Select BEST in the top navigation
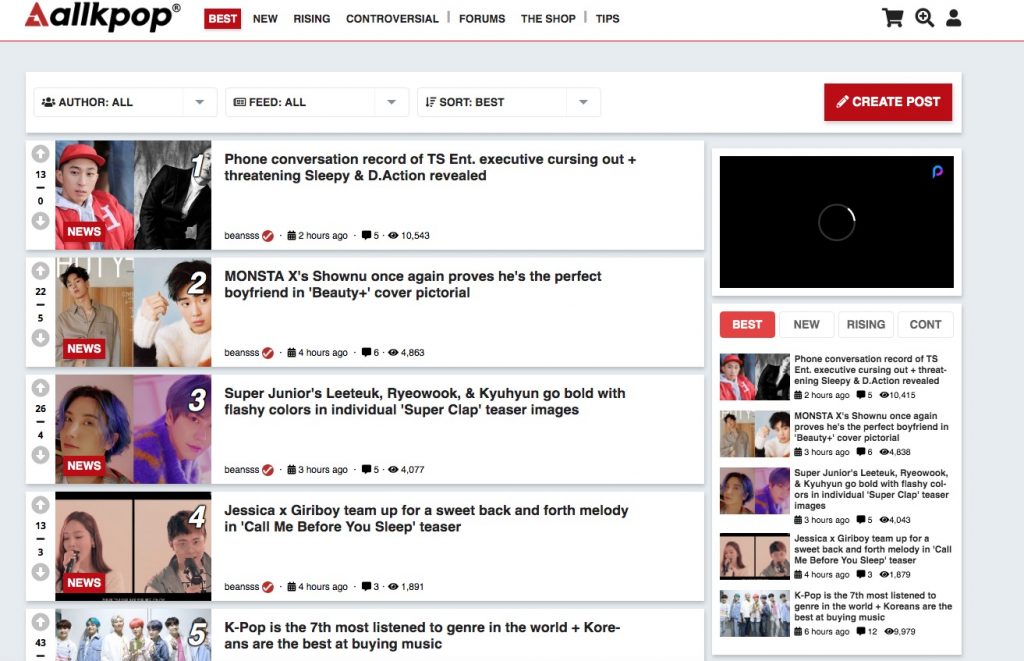The width and height of the screenshot is (1024, 661). (x=223, y=19)
